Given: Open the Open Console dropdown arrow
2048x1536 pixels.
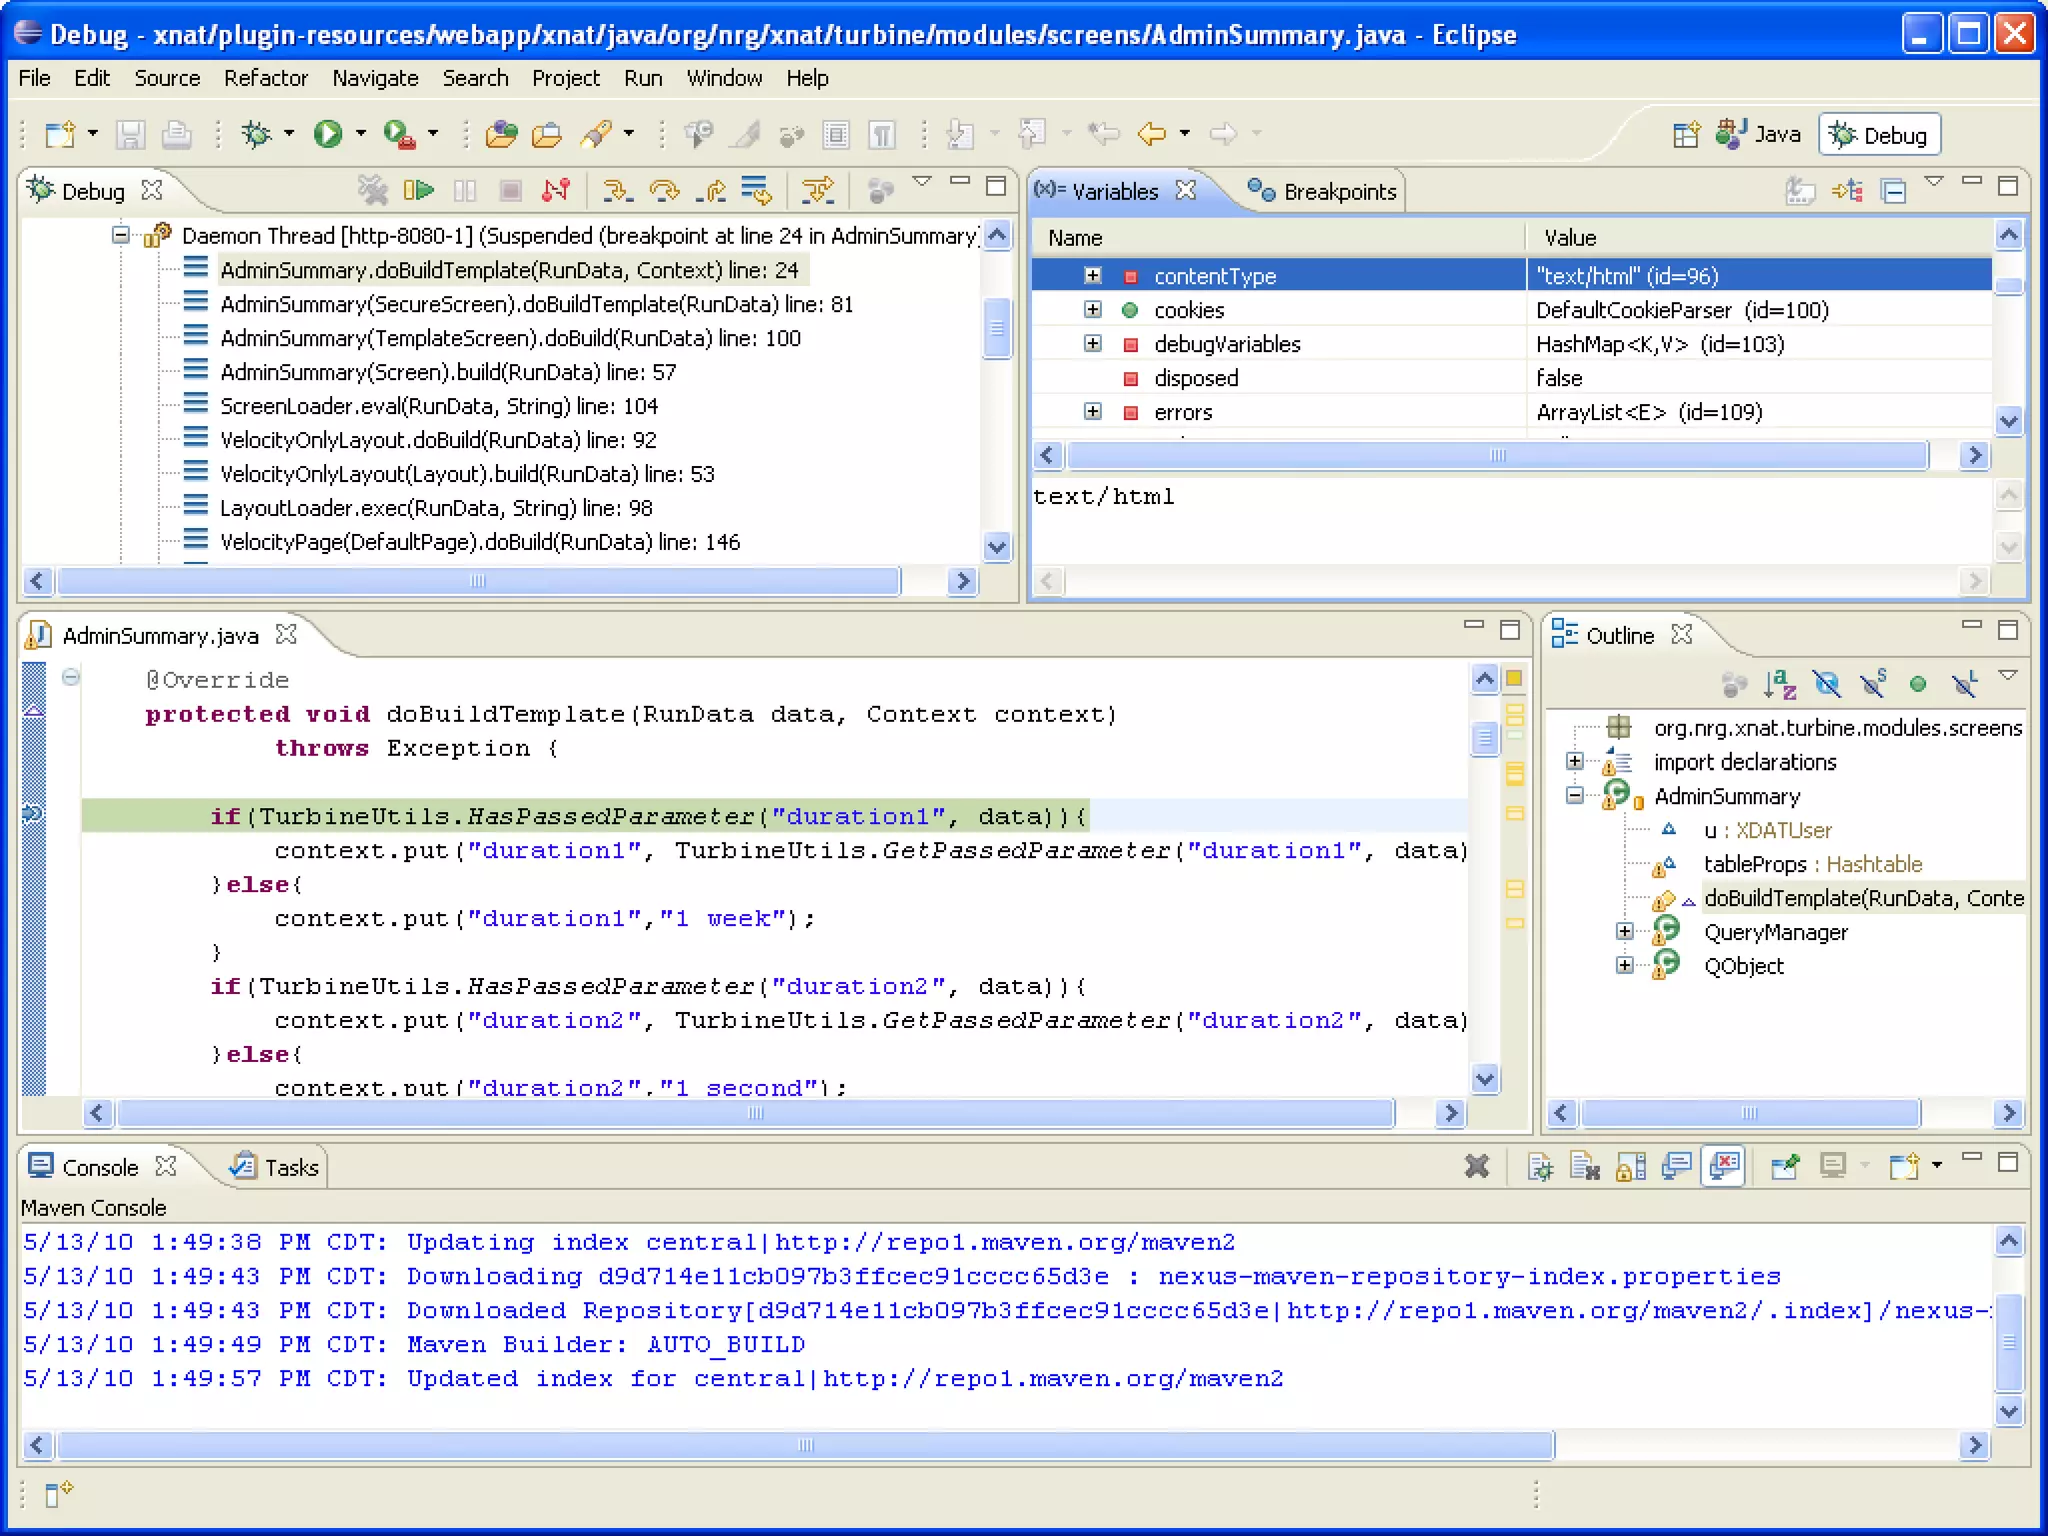Looking at the screenshot, I should (1937, 1165).
